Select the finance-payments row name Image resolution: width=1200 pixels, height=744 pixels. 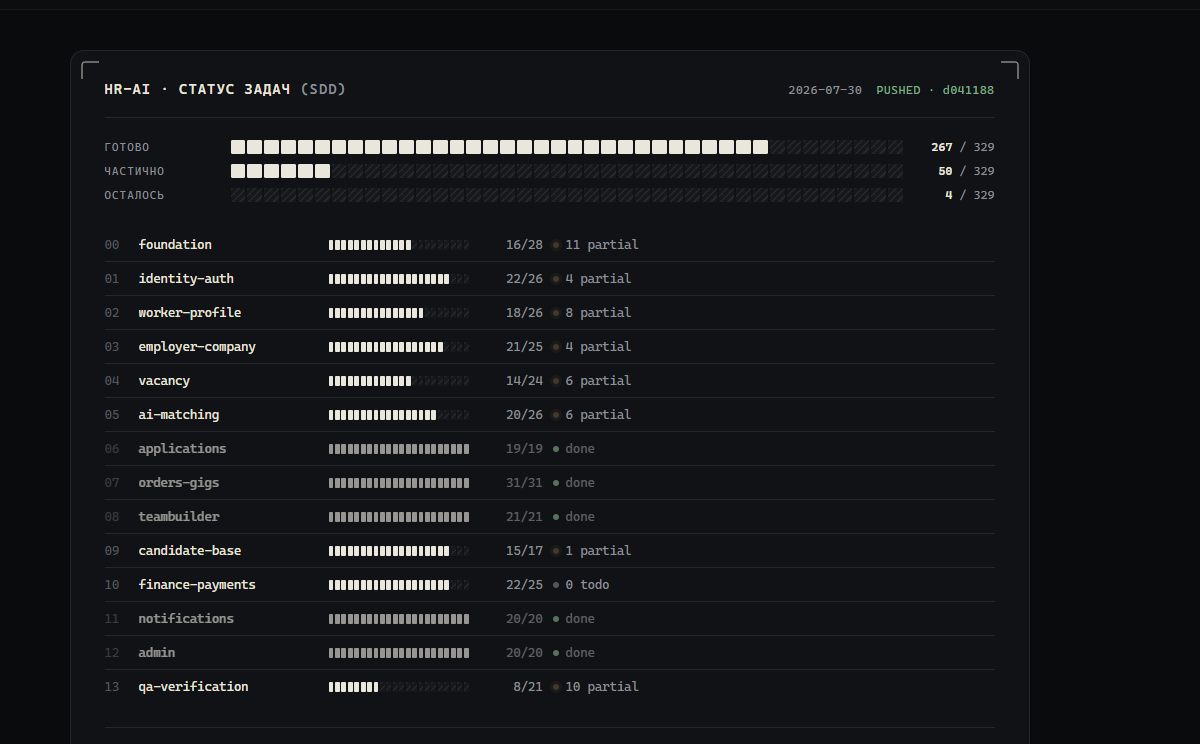197,585
